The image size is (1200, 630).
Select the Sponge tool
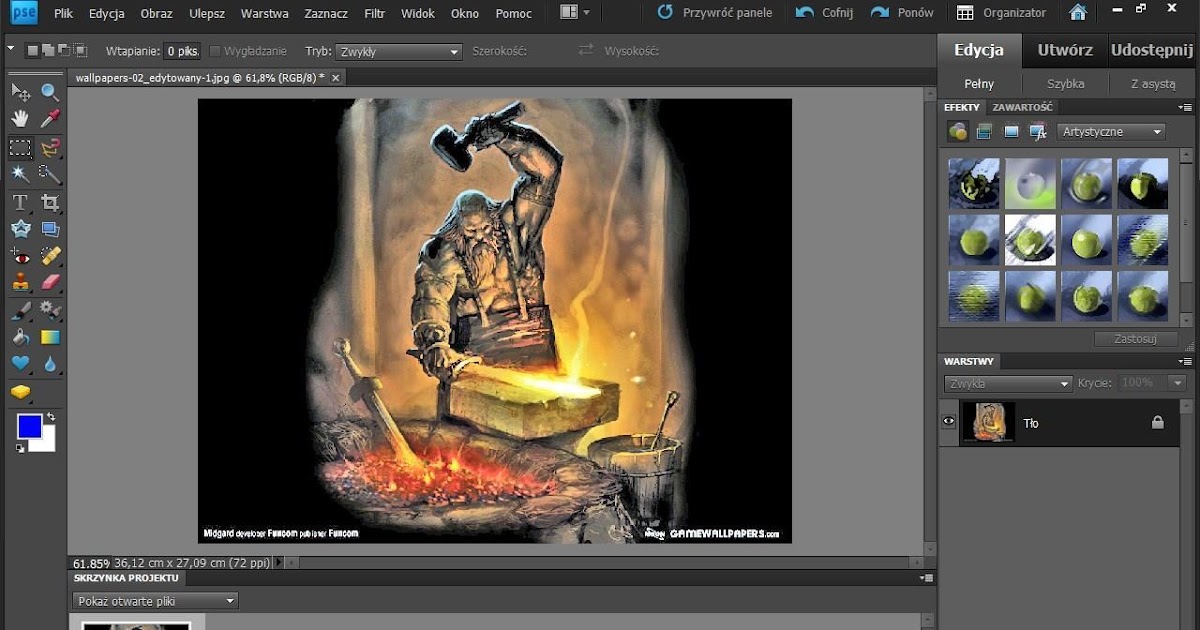pyautogui.click(x=20, y=392)
